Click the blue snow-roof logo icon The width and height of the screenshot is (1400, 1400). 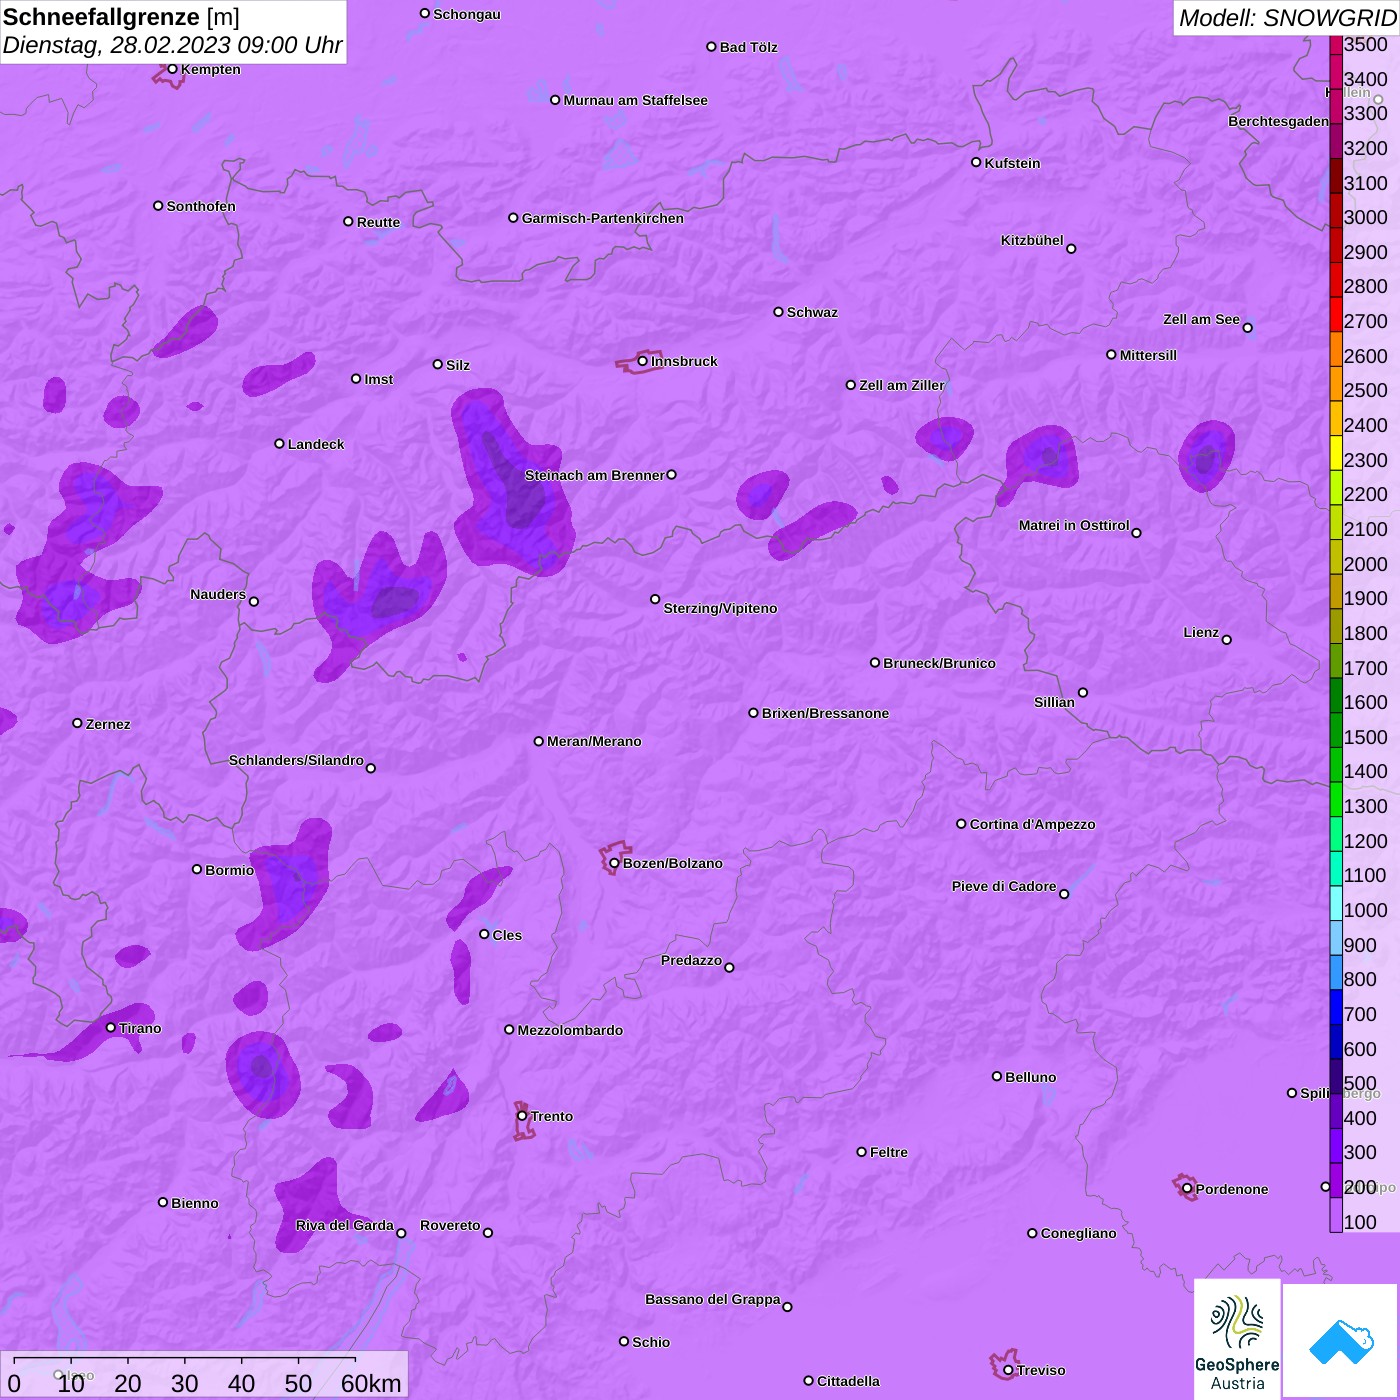pyautogui.click(x=1341, y=1341)
